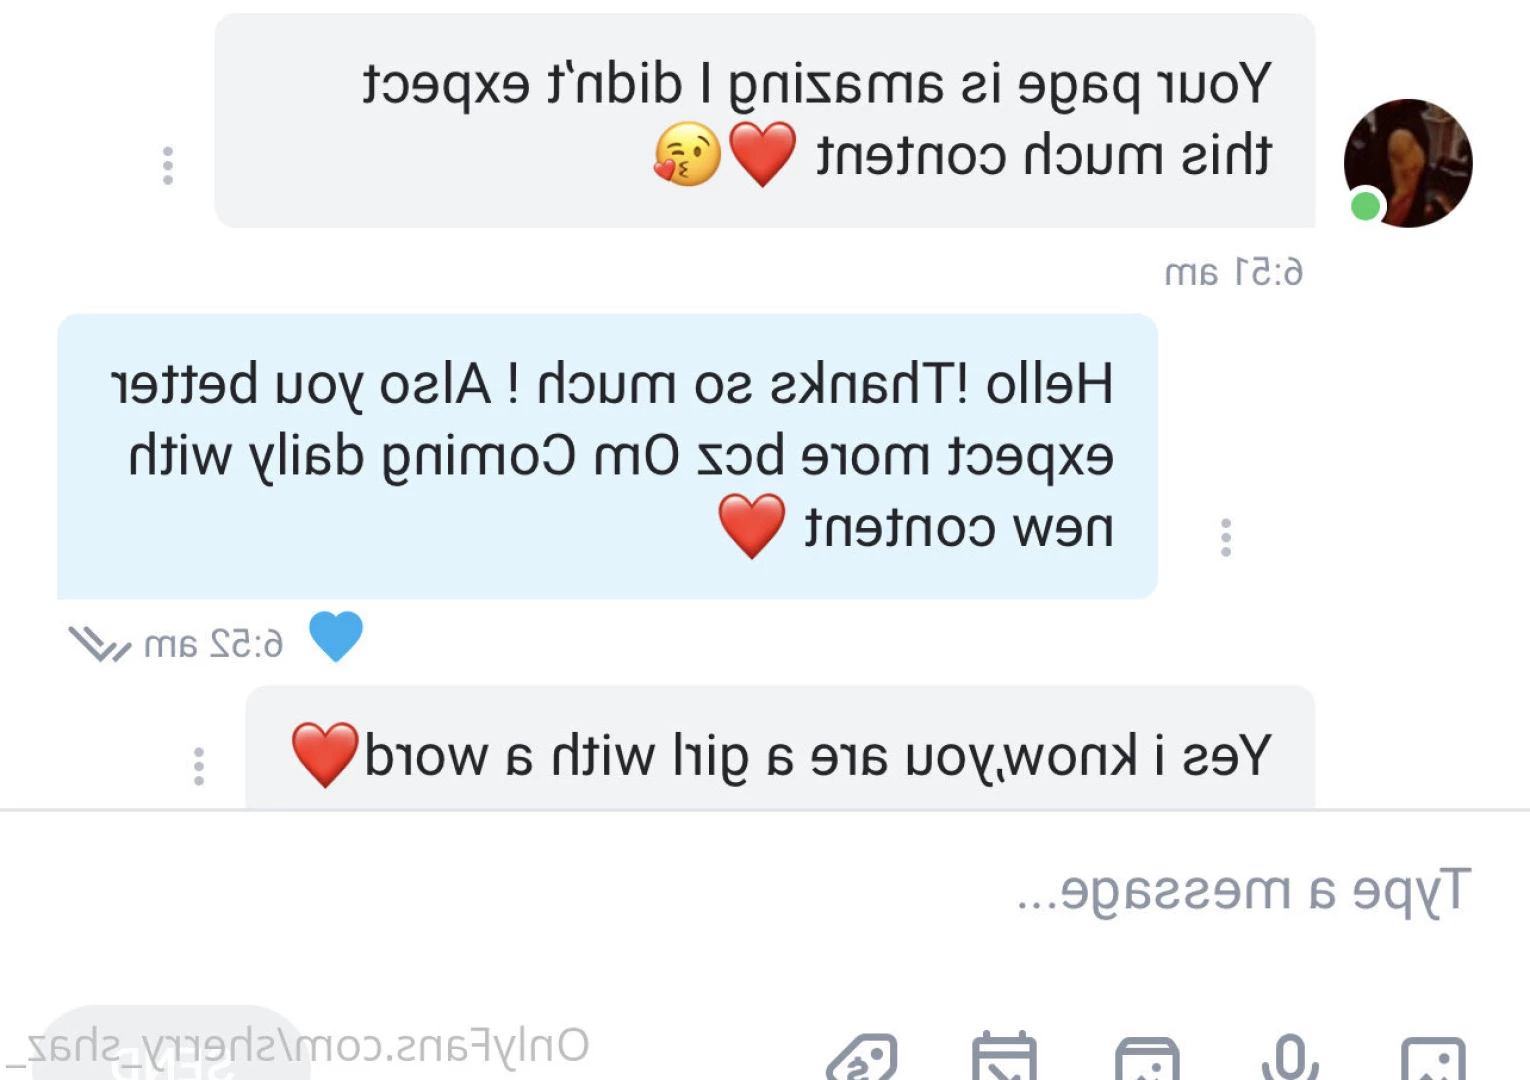Click the user's profile avatar
This screenshot has height=1080, width=1530.
click(1408, 163)
